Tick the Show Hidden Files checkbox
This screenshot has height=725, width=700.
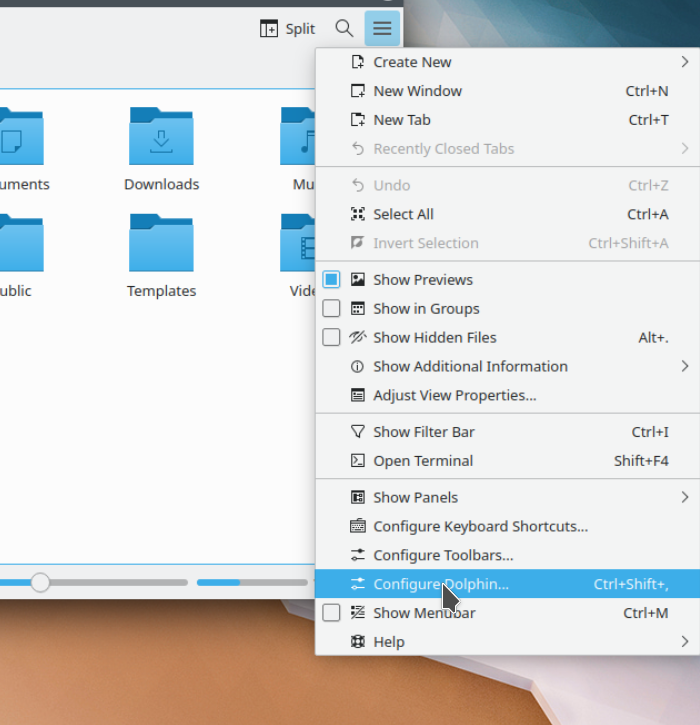[331, 338]
